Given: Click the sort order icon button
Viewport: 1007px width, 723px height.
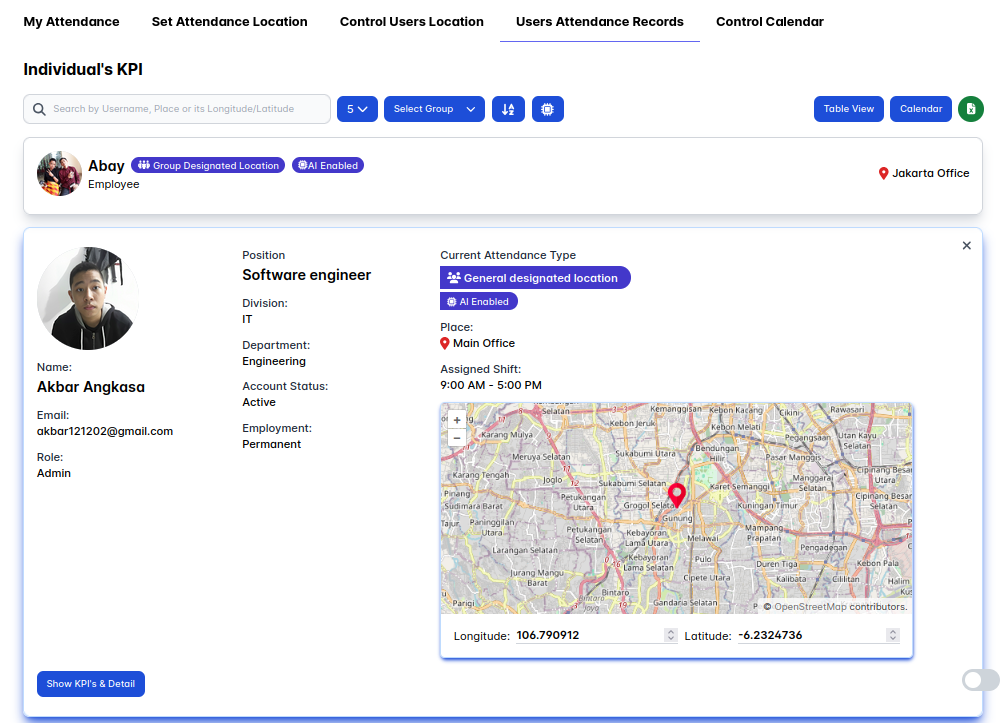Looking at the screenshot, I should [x=508, y=109].
